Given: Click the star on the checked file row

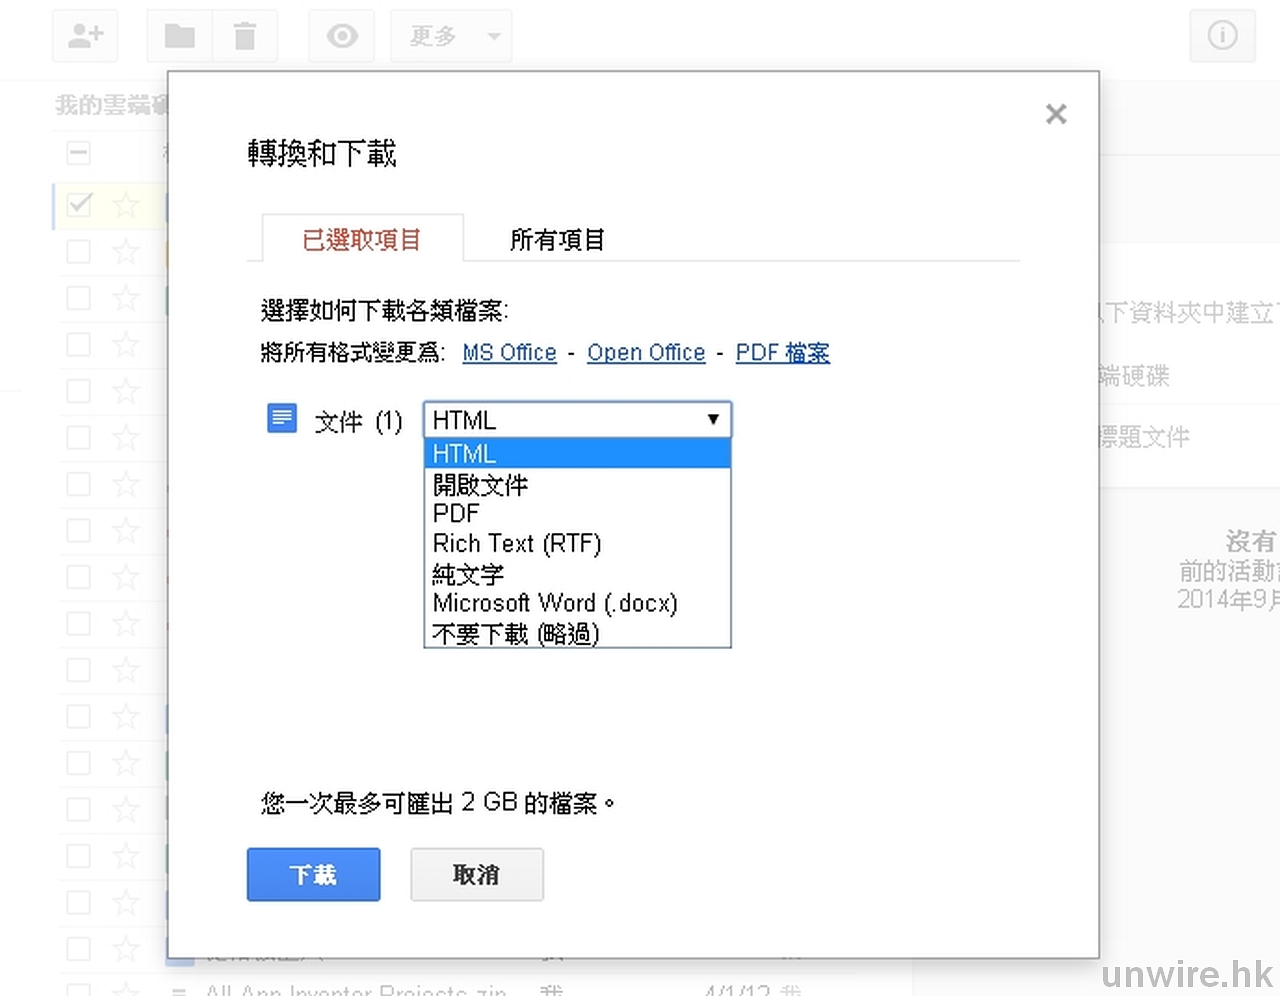Looking at the screenshot, I should pos(126,205).
